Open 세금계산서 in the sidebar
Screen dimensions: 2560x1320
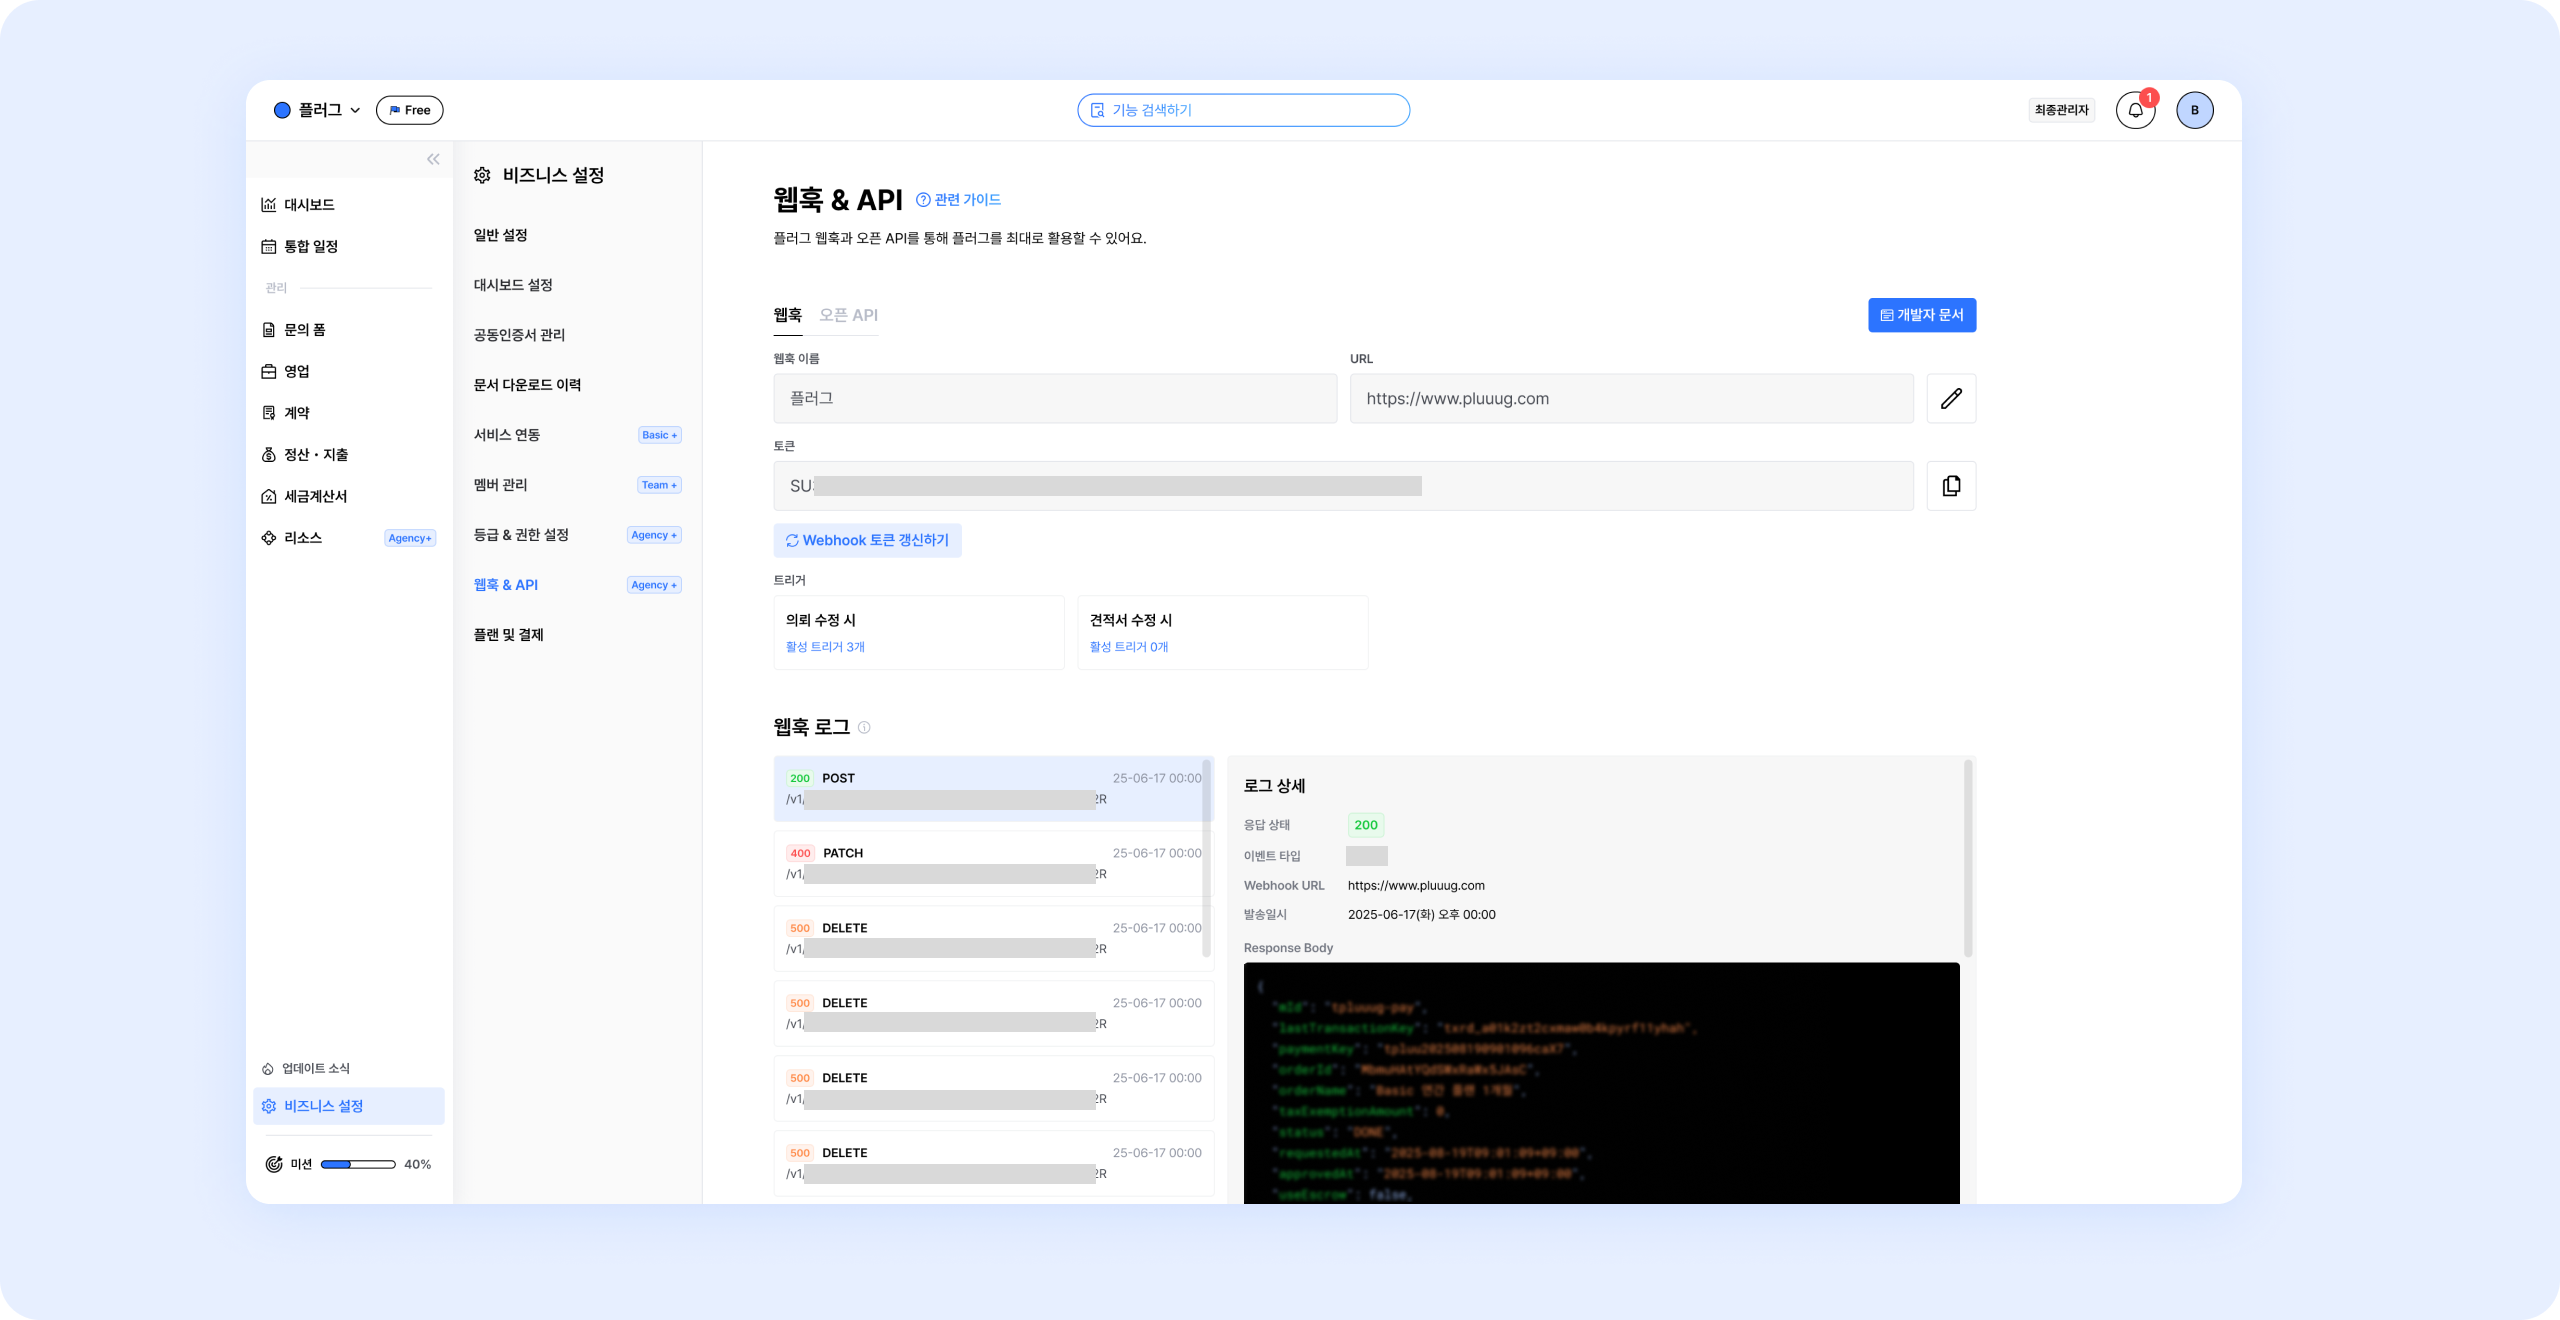point(315,496)
